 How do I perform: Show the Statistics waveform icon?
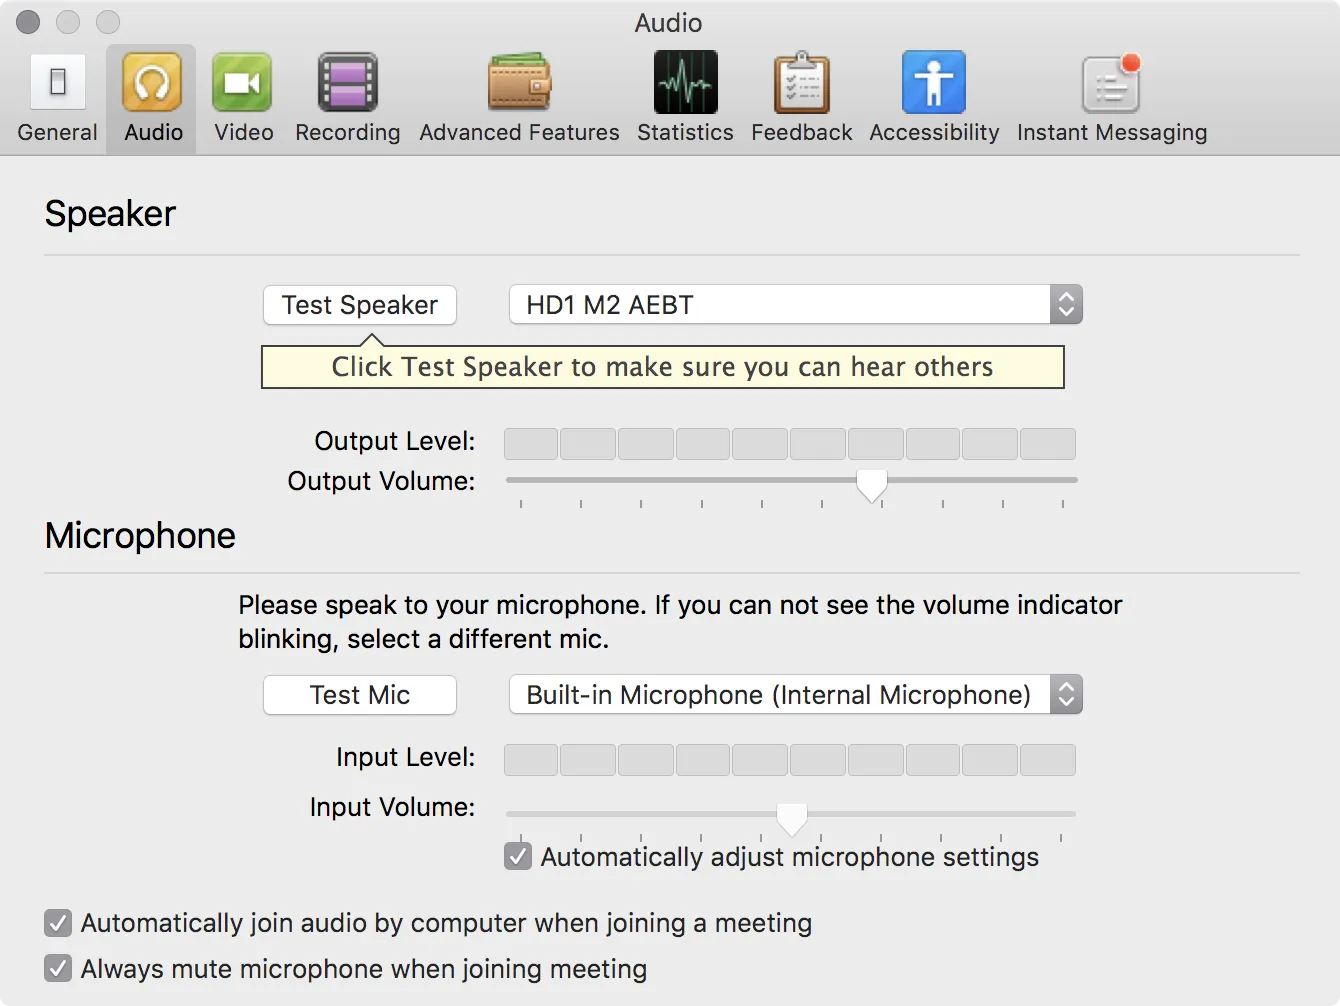click(685, 83)
